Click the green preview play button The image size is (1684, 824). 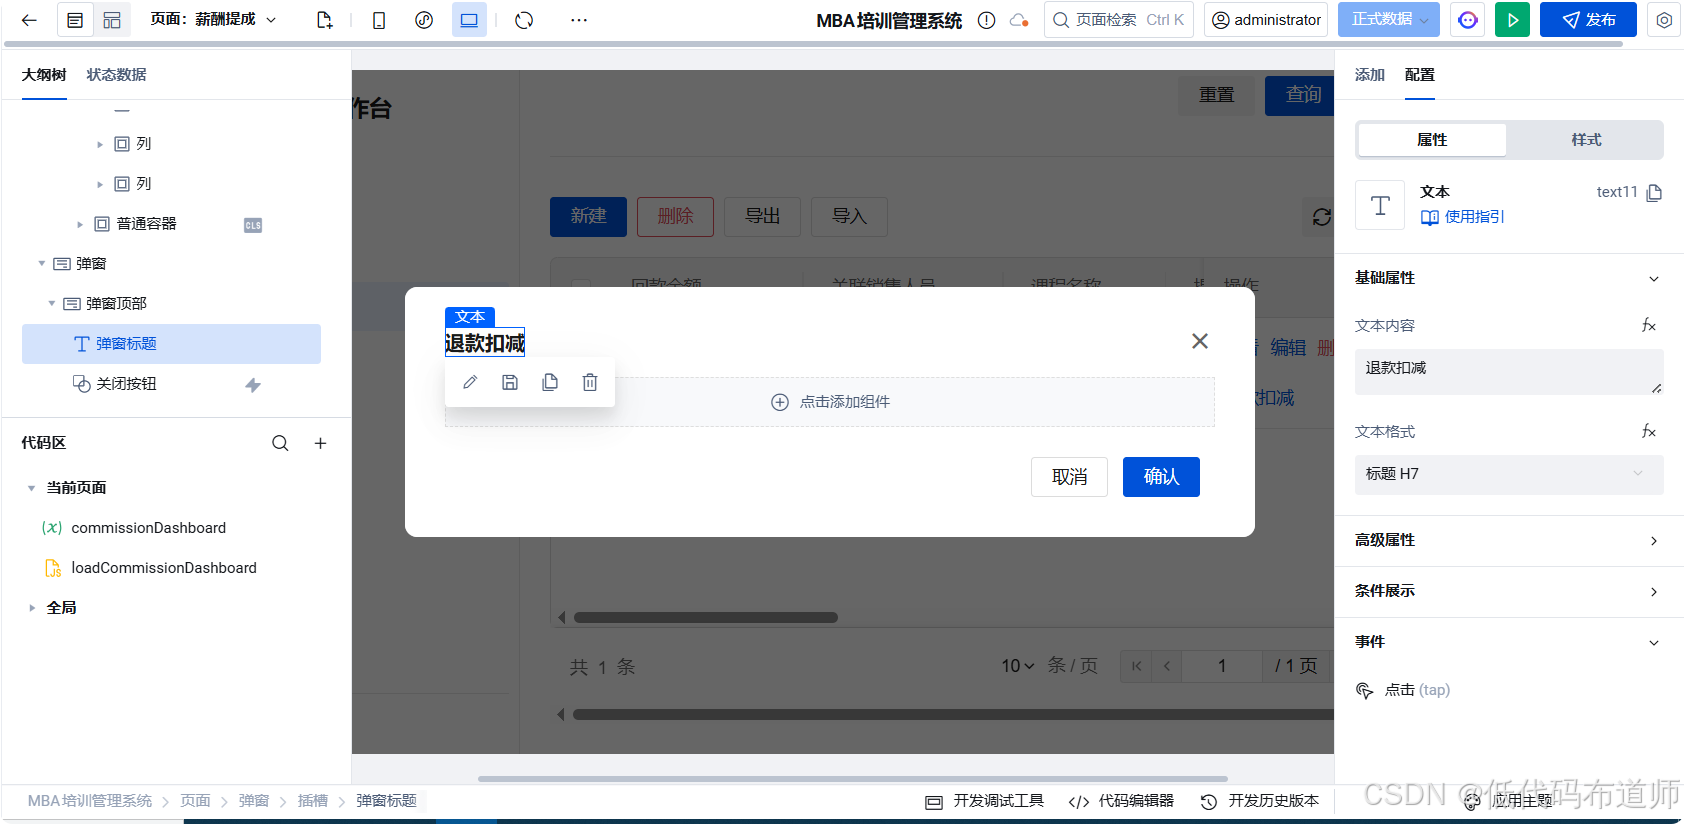tap(1512, 20)
